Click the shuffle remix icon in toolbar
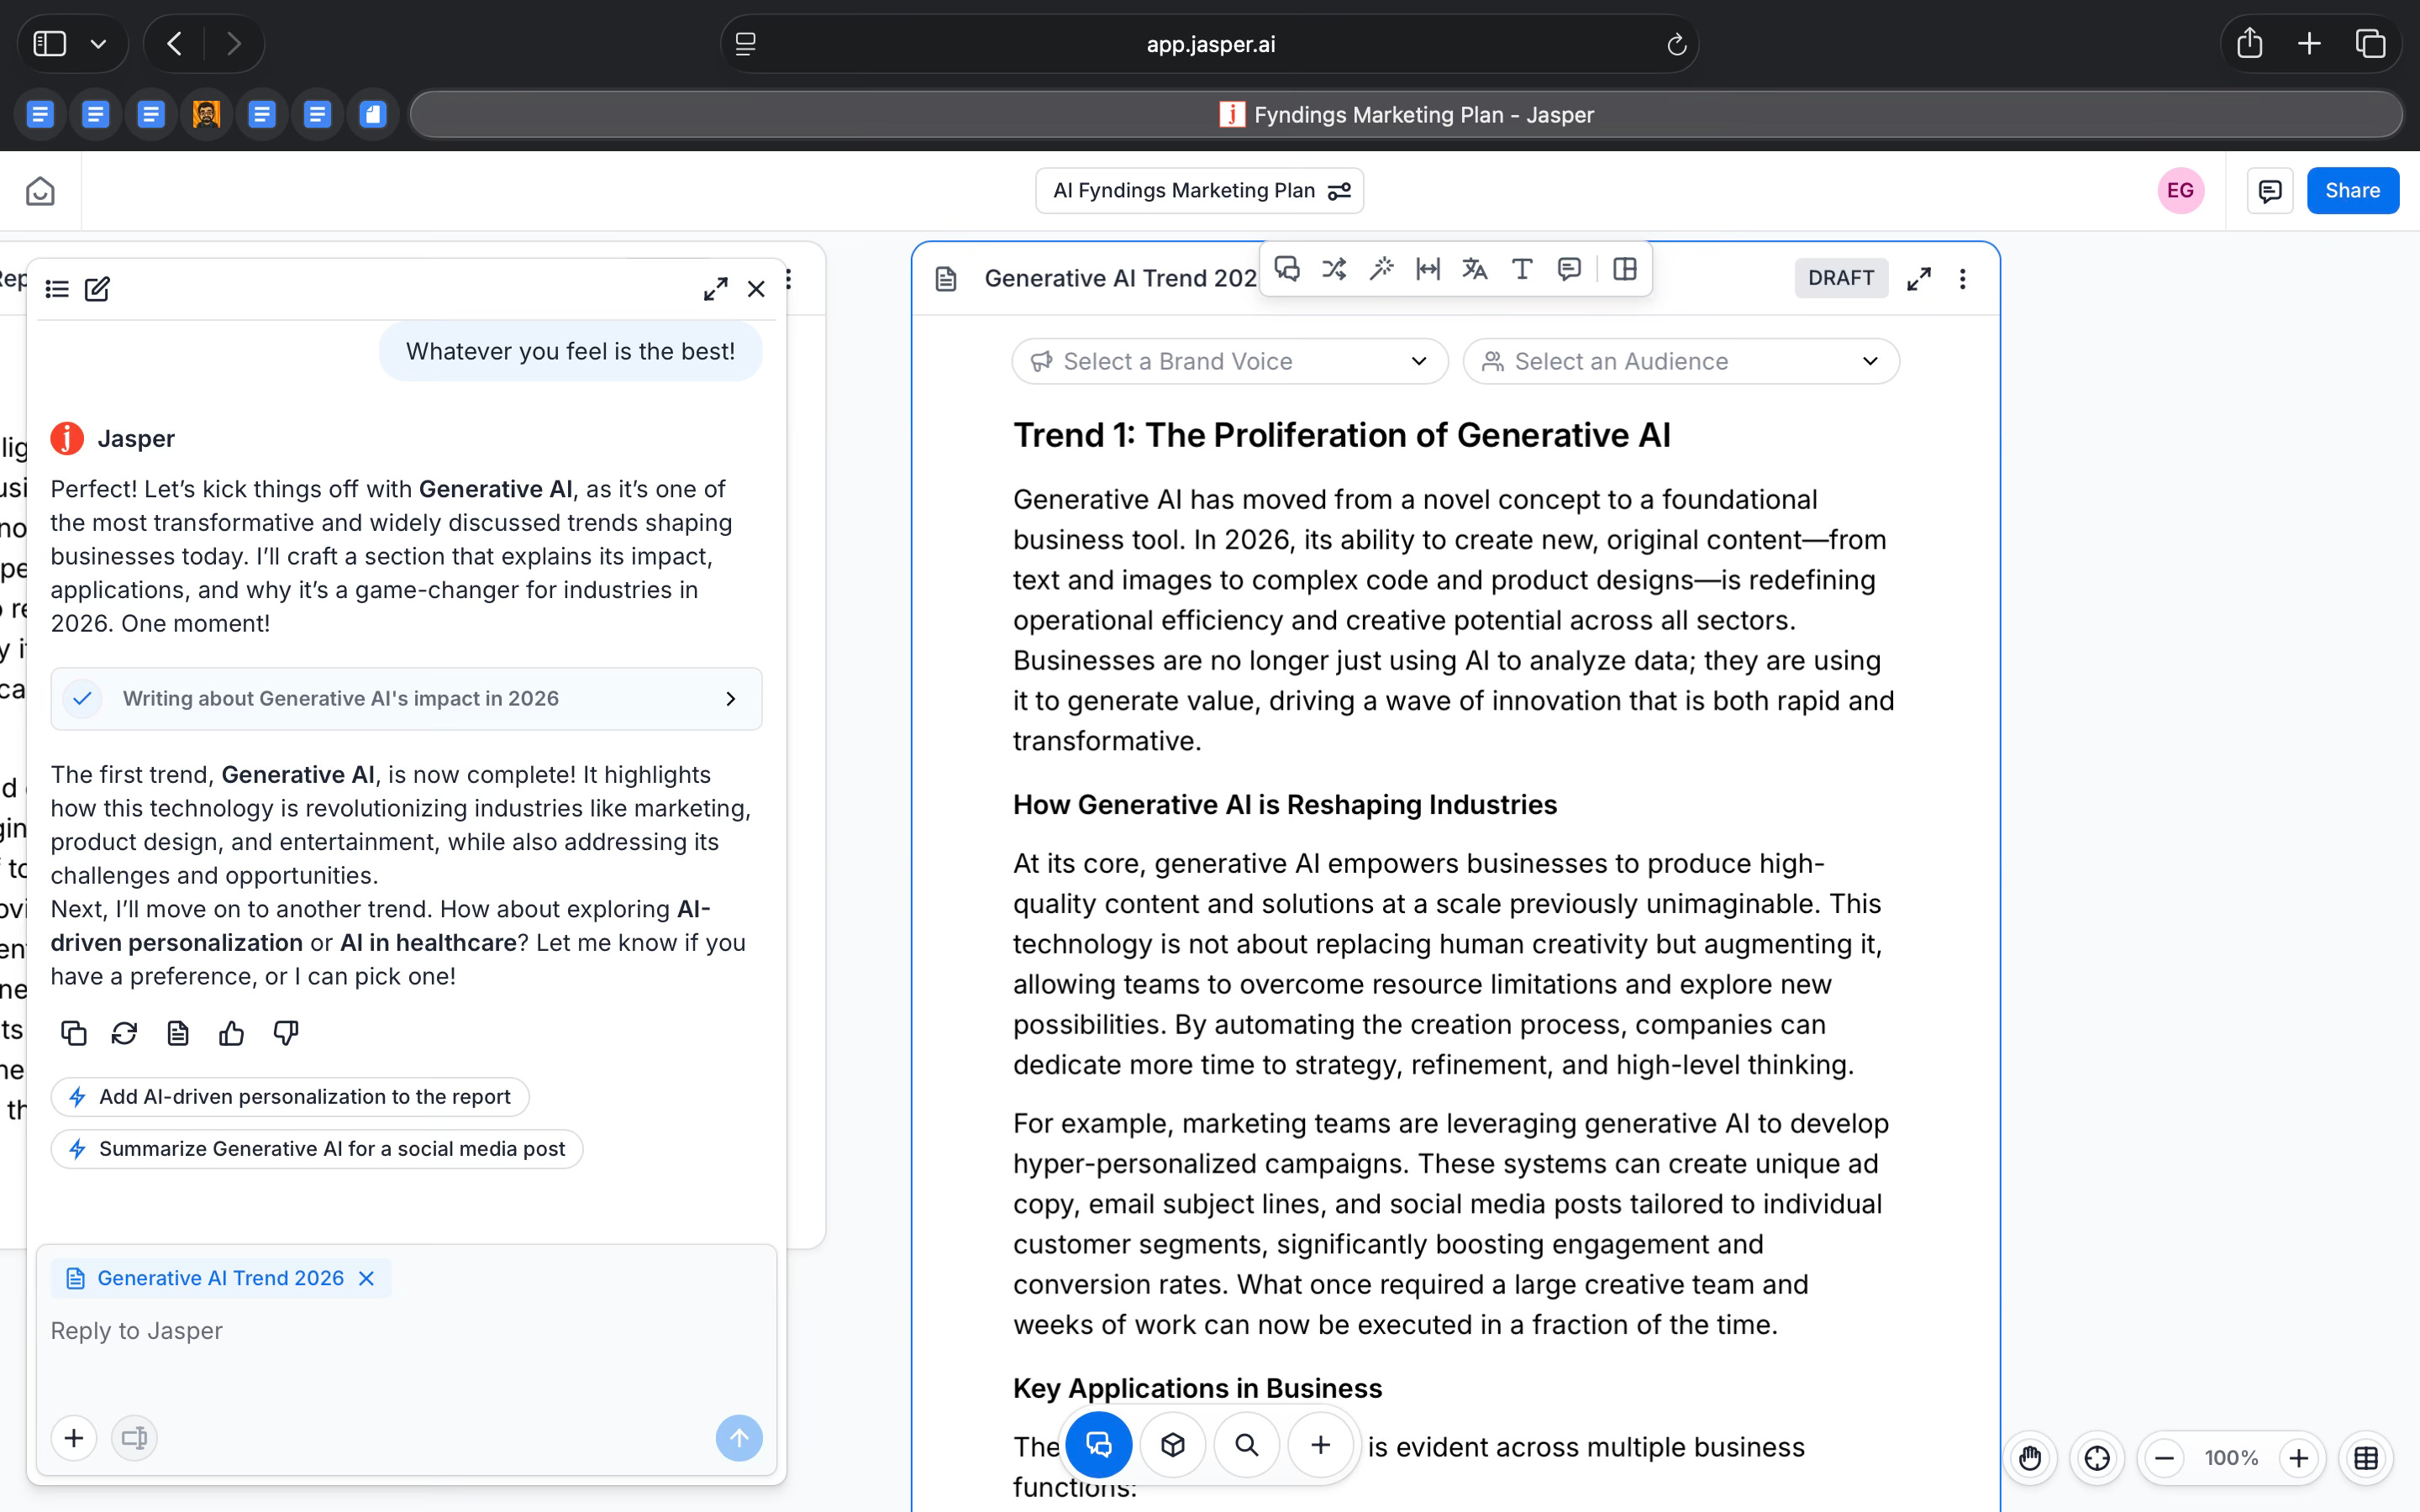2420x1512 pixels. coord(1333,269)
